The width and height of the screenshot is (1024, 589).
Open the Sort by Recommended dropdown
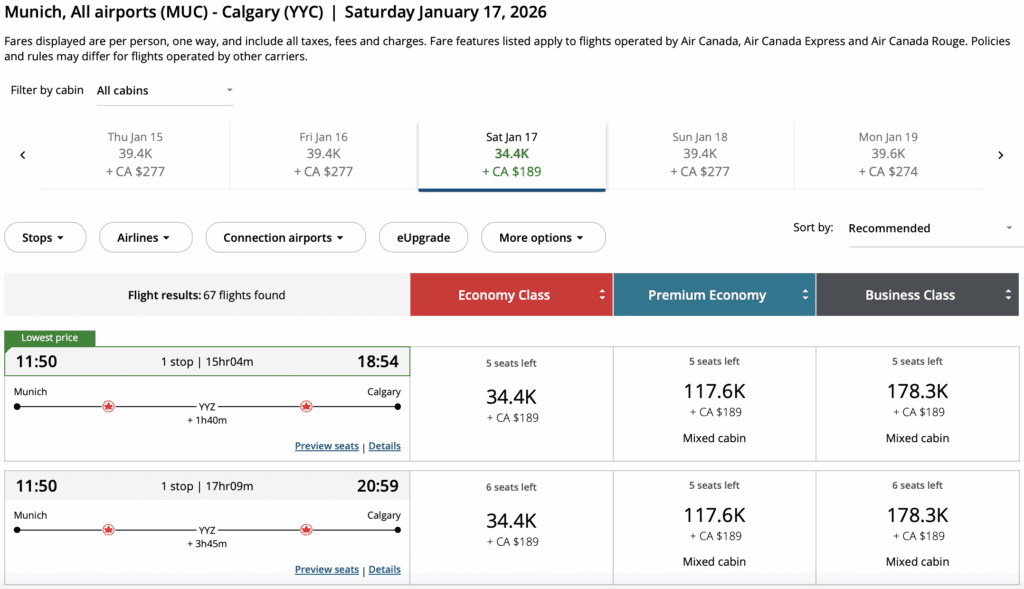click(930, 228)
